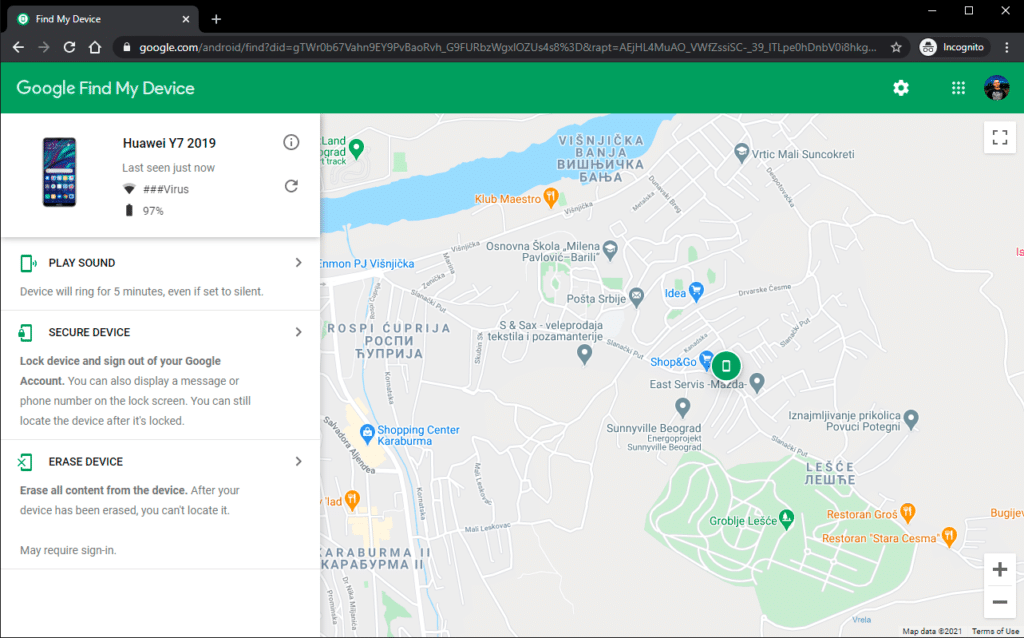1024x638 pixels.
Task: Select the Restoran Stara Cesma pin
Action: tap(950, 536)
